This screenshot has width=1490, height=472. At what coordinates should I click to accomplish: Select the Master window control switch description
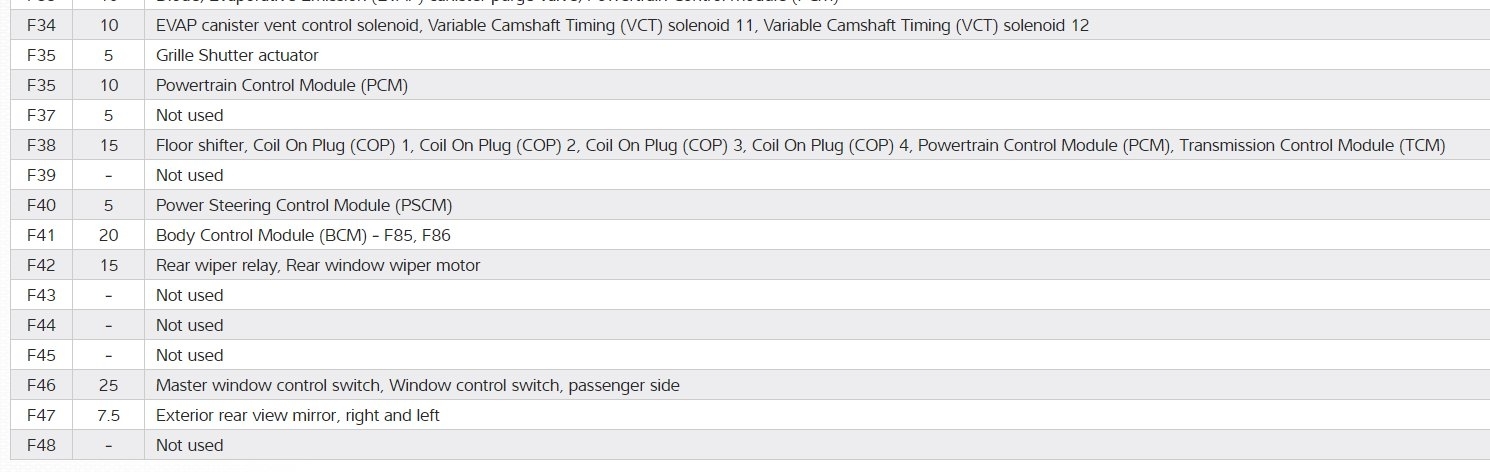tap(417, 385)
